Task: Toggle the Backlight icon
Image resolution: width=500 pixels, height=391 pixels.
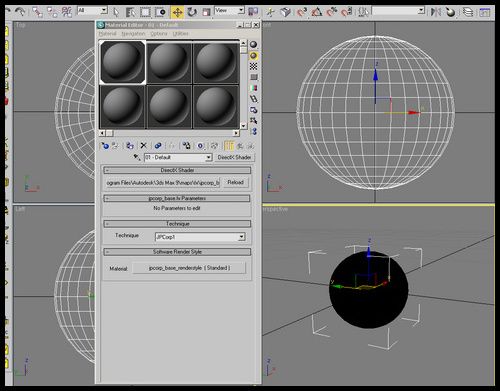Action: pos(254,55)
